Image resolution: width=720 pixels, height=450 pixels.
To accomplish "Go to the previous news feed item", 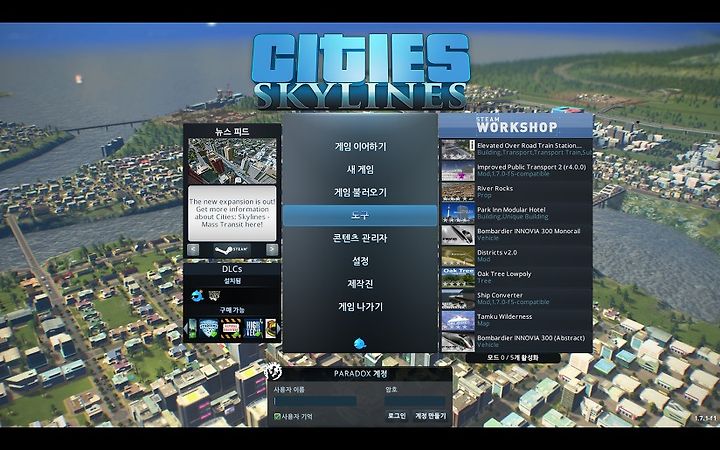I will pyautogui.click(x=193, y=250).
